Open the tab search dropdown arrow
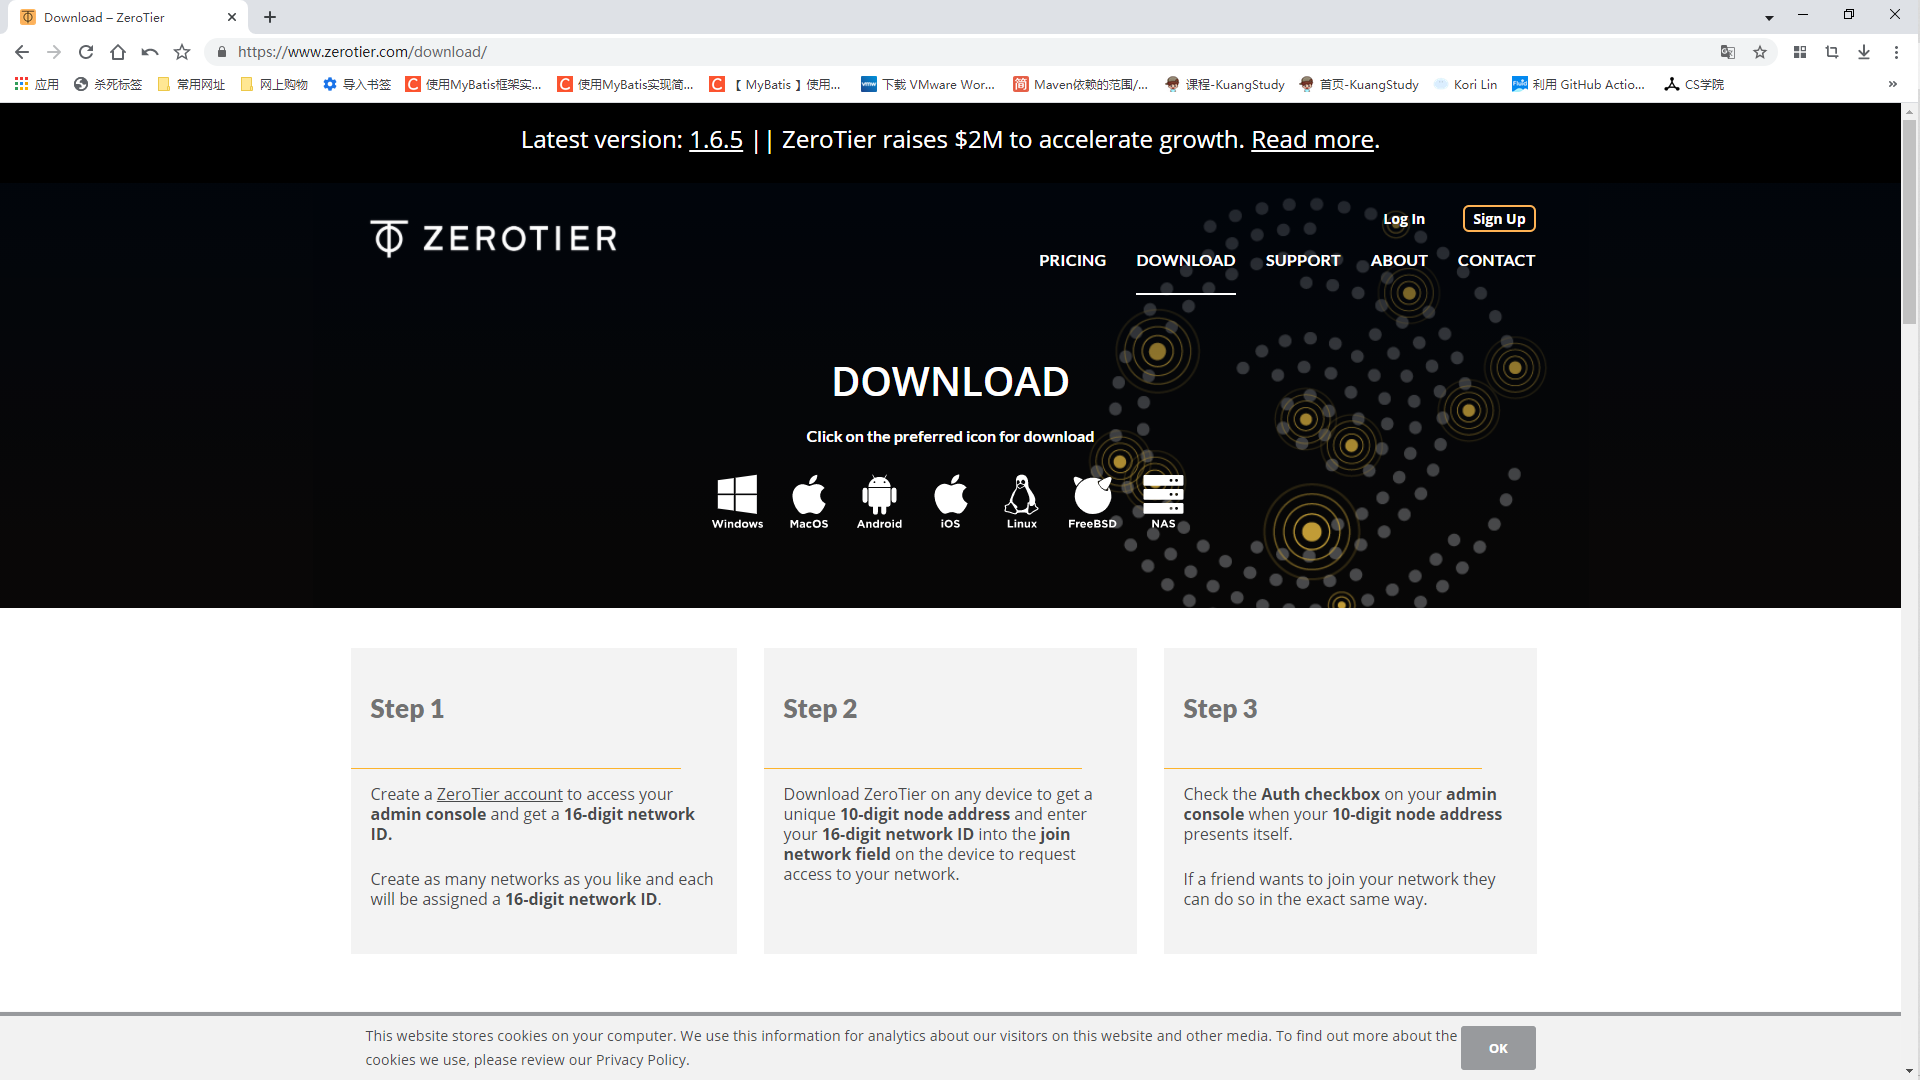This screenshot has width=1920, height=1080. point(1769,17)
